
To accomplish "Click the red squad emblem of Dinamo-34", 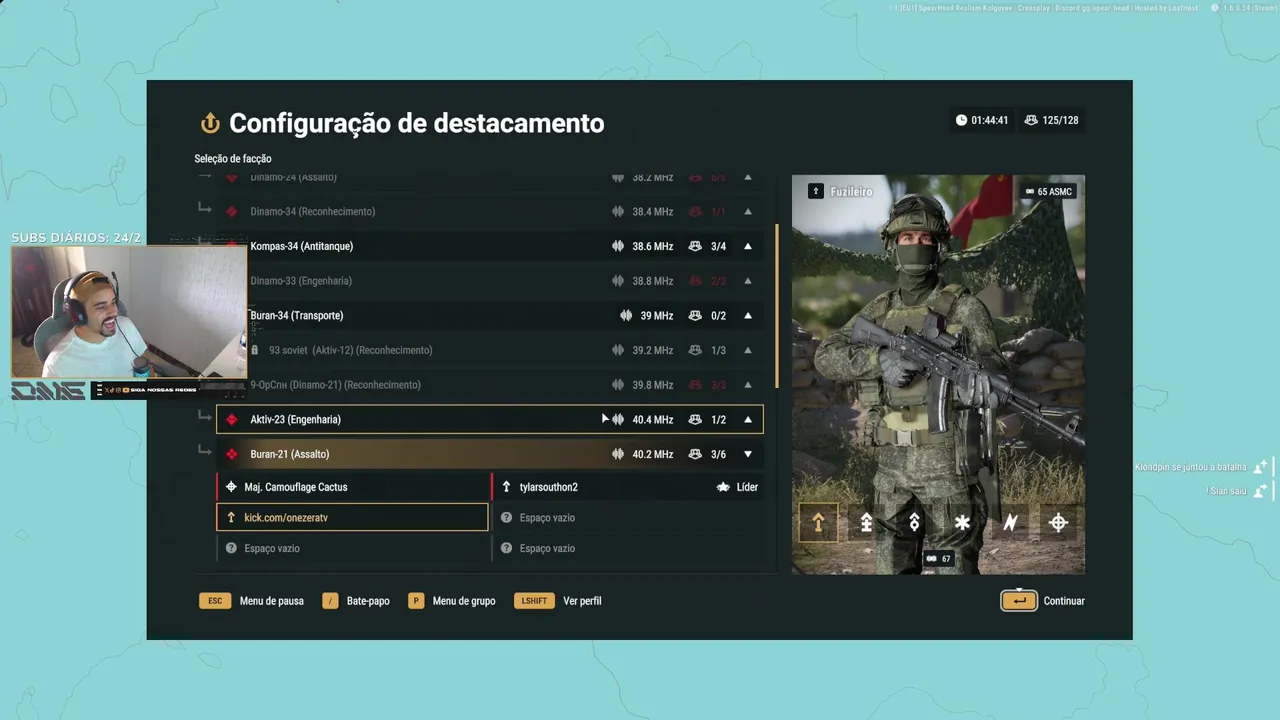I will point(232,212).
